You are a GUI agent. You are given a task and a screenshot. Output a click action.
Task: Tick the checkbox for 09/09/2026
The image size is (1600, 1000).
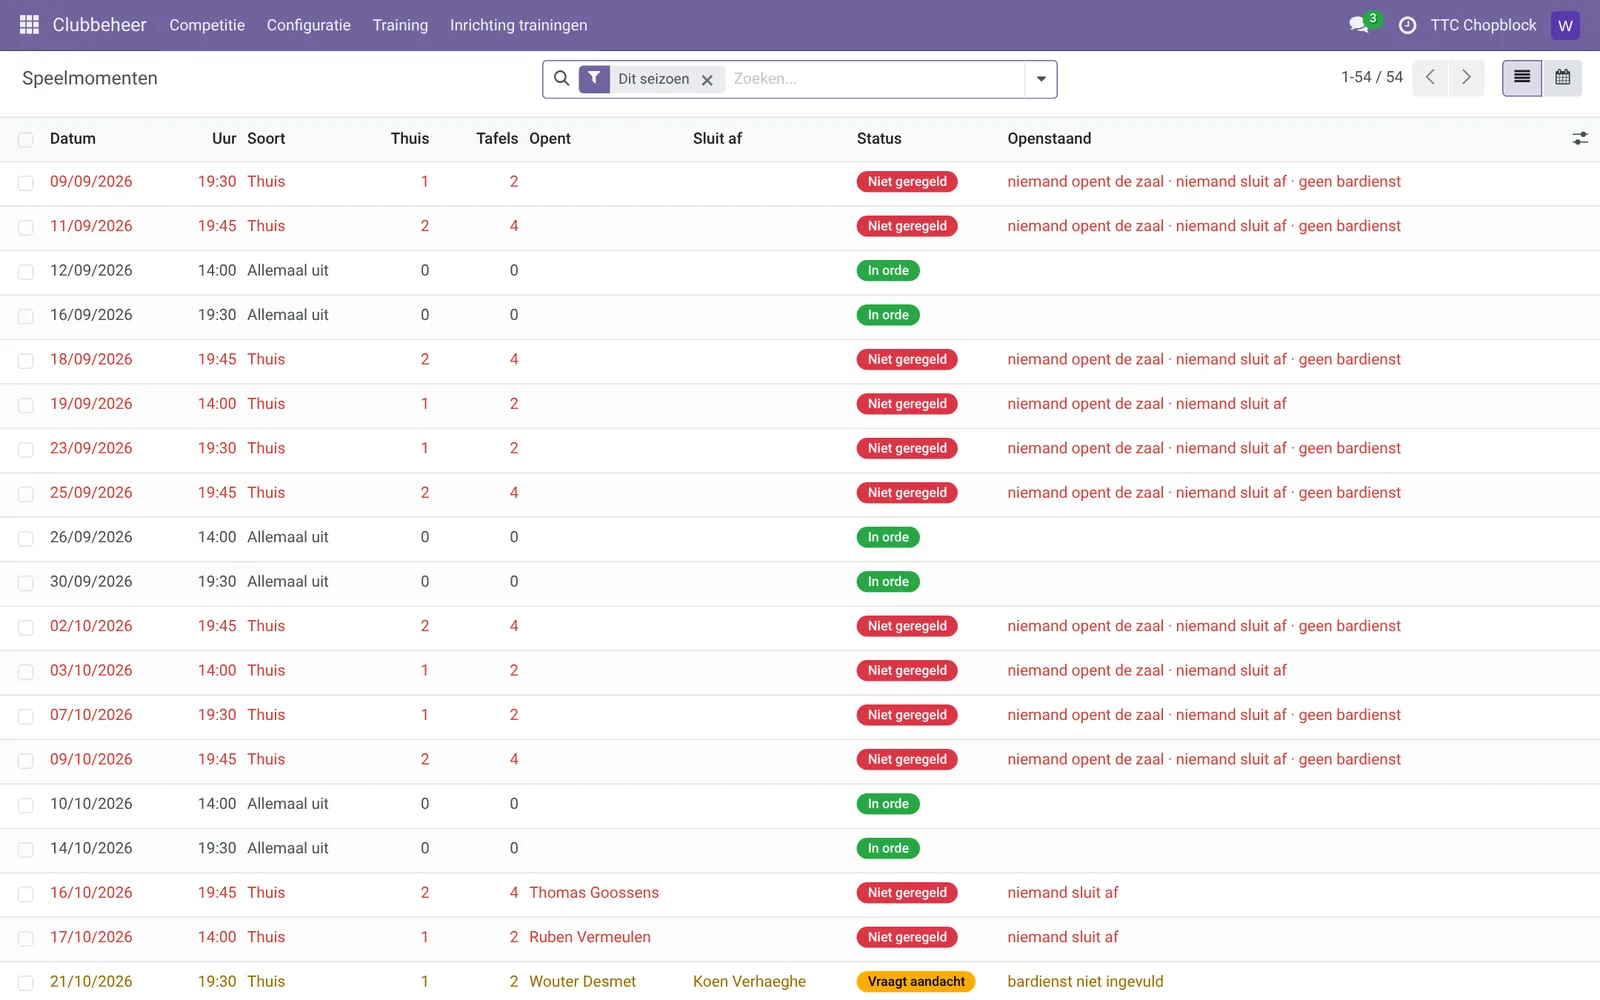click(x=26, y=183)
